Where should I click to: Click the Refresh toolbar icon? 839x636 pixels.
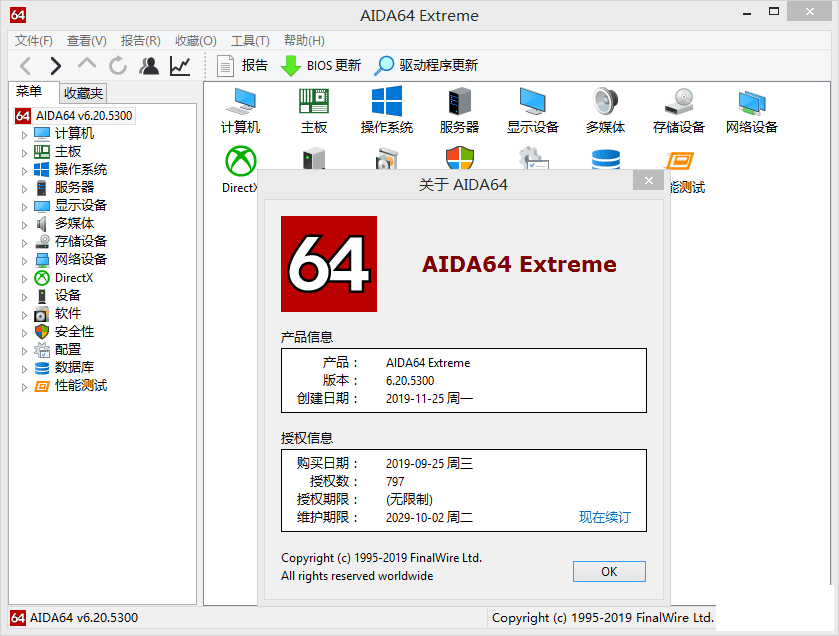tap(118, 66)
